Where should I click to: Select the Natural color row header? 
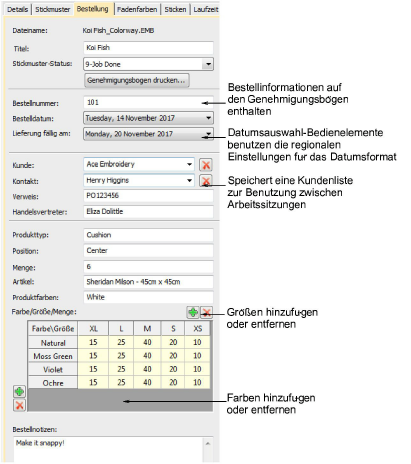point(53,343)
